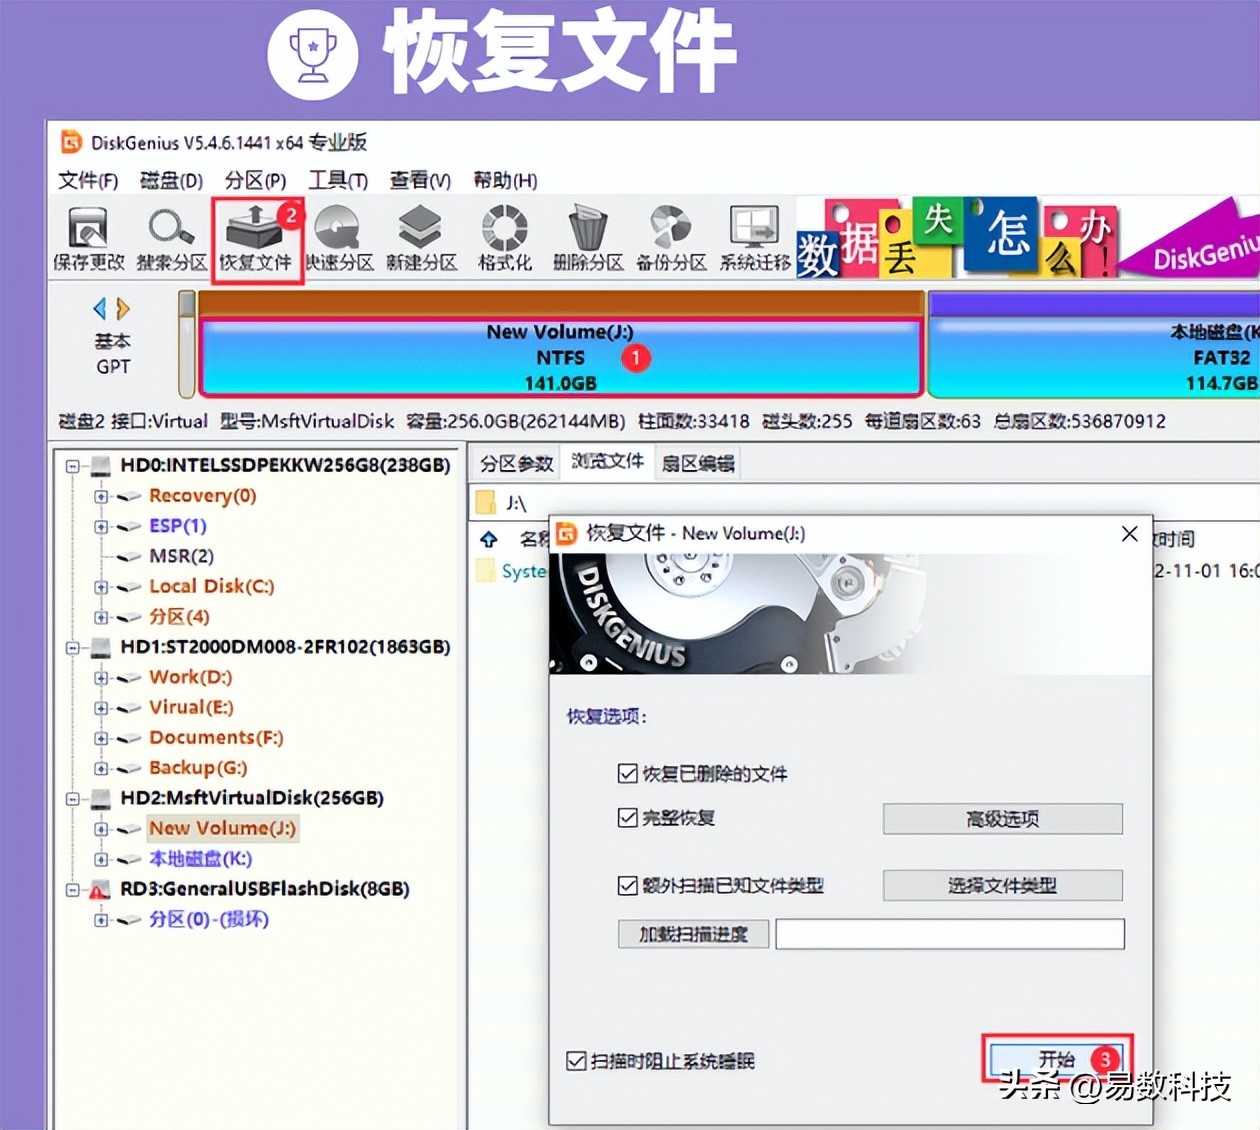The width and height of the screenshot is (1260, 1130).
Task: Click the 搜索分区 search partition icon
Action: [170, 237]
